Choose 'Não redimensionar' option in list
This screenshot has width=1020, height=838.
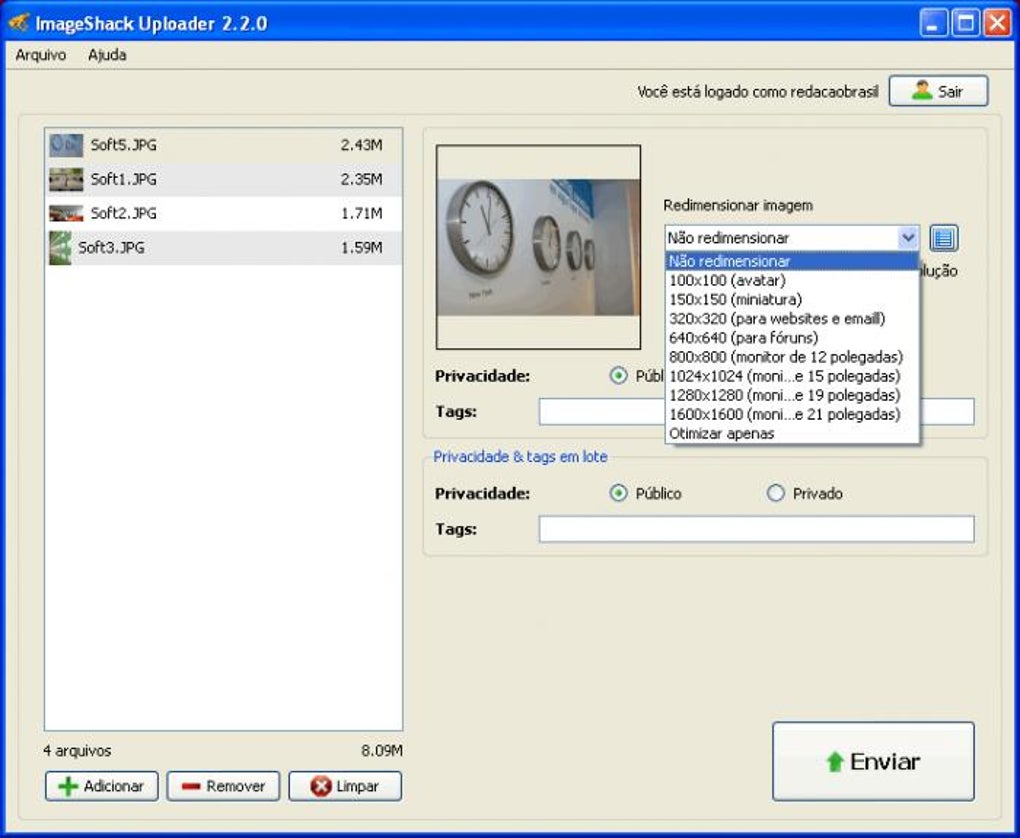(792, 262)
